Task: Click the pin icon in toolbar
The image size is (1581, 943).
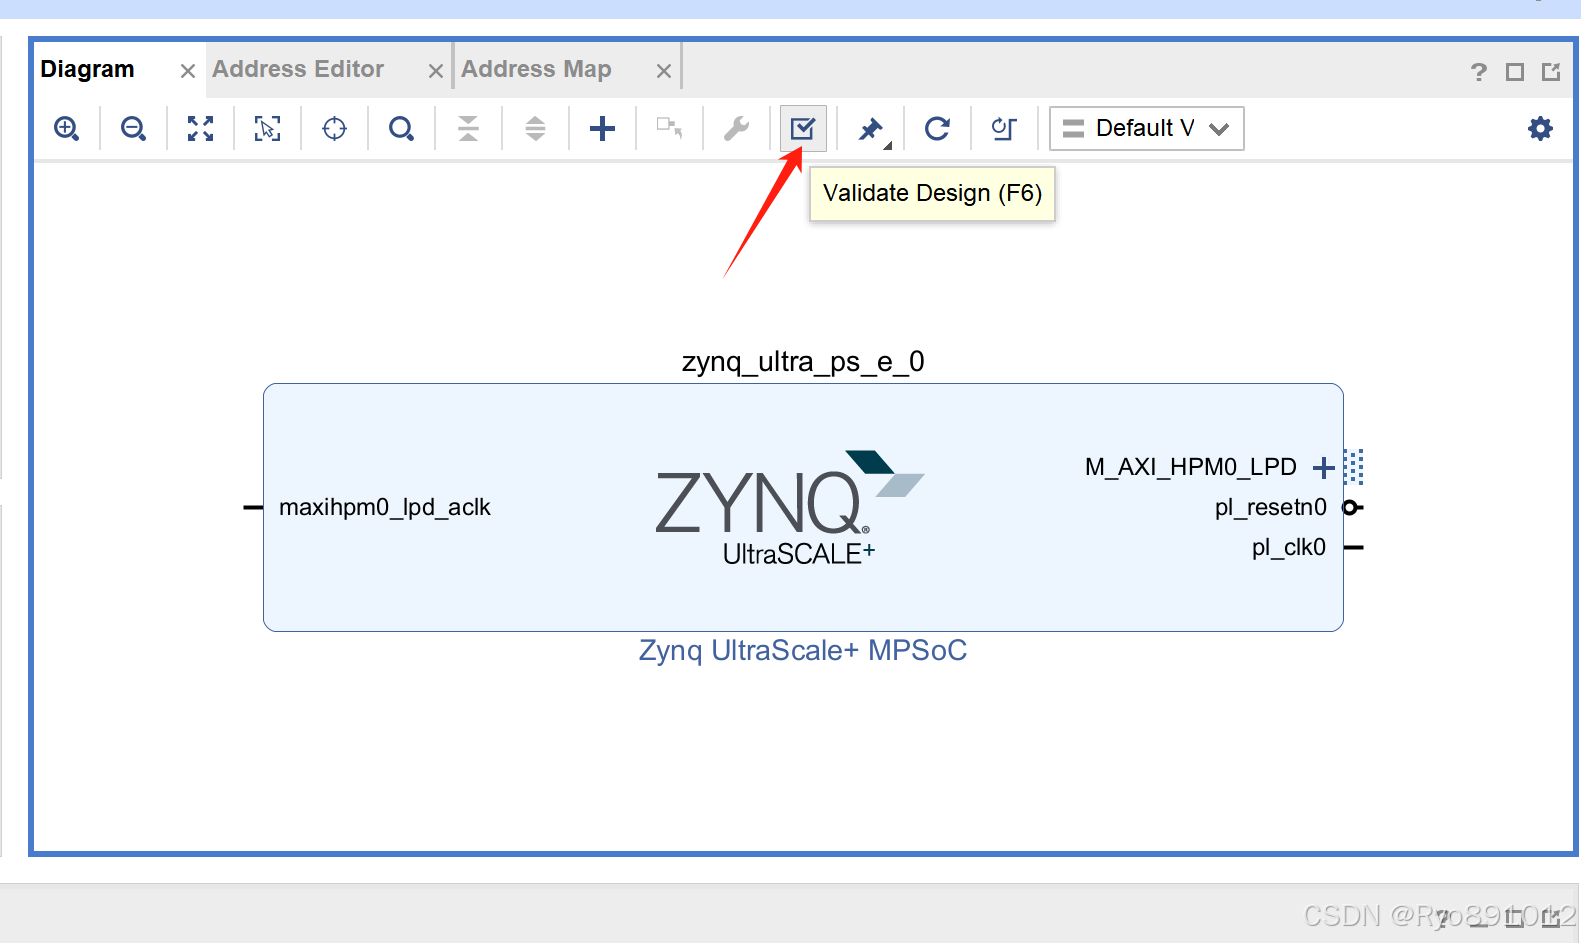Action: [872, 130]
